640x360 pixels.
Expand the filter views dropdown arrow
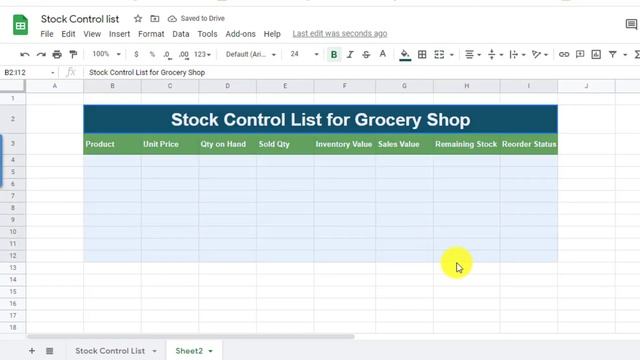625,55
